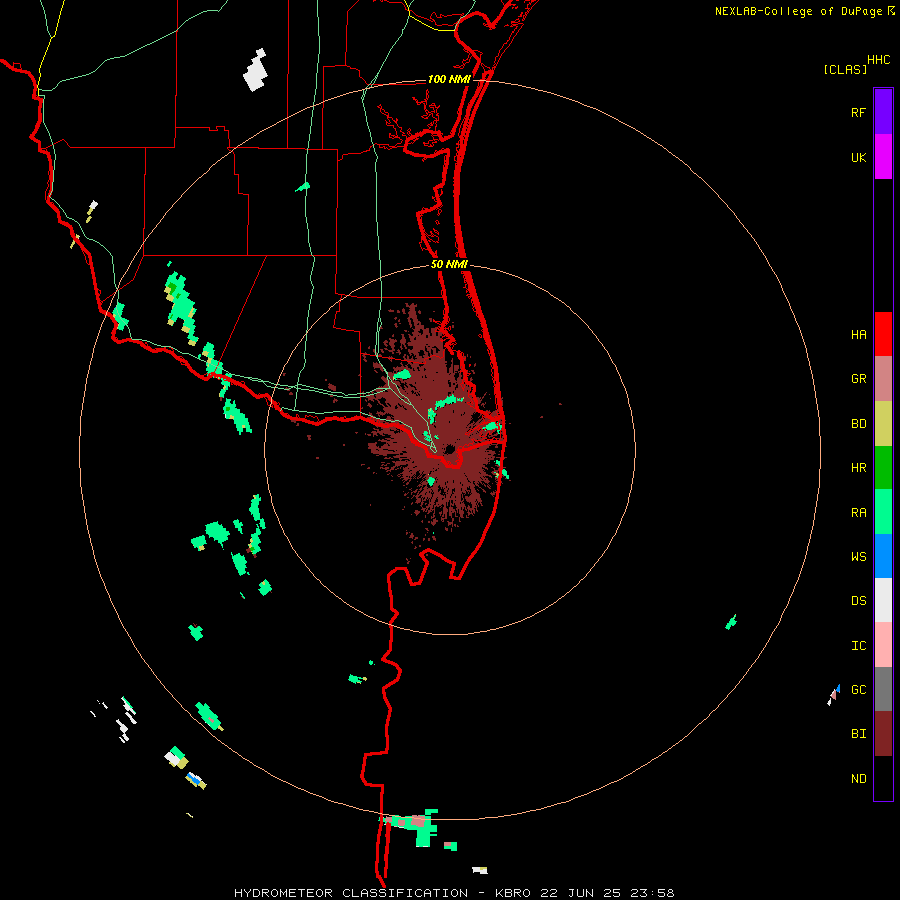The height and width of the screenshot is (900, 900).
Task: Click the RF legend label
Action: [x=858, y=113]
